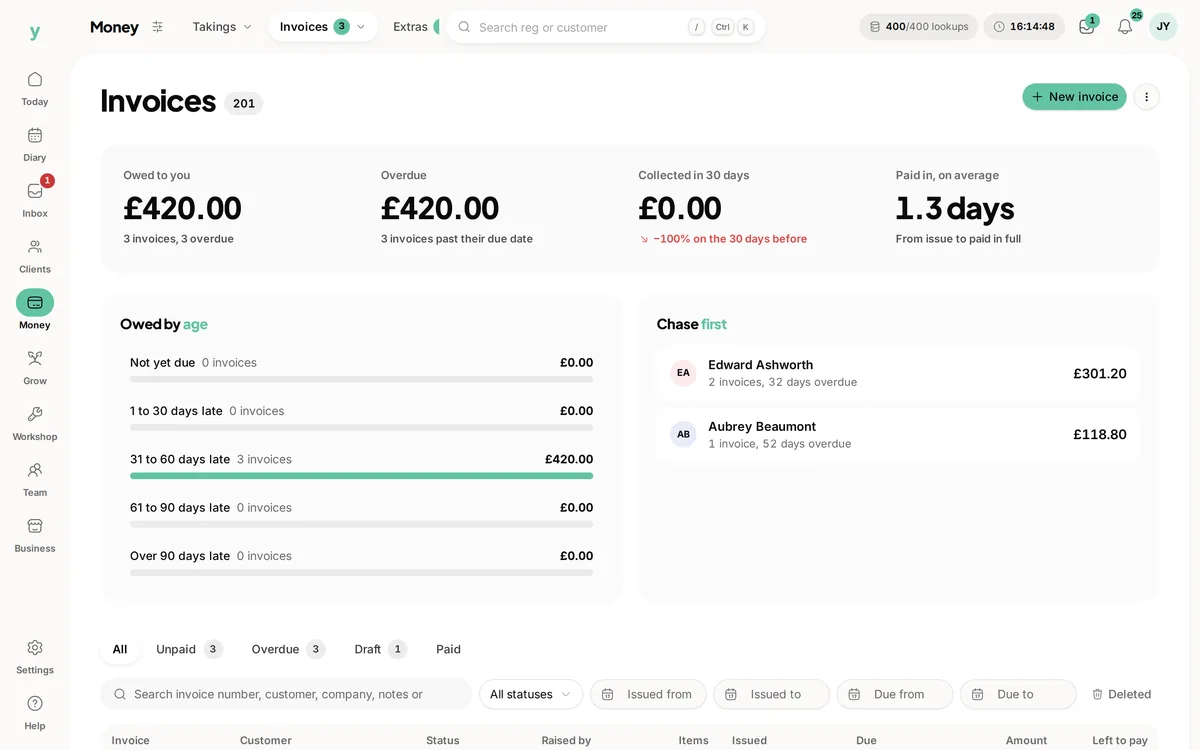Viewport: 1200px width, 750px height.
Task: Open Aubrey Beaumont chase entry
Action: click(x=898, y=434)
